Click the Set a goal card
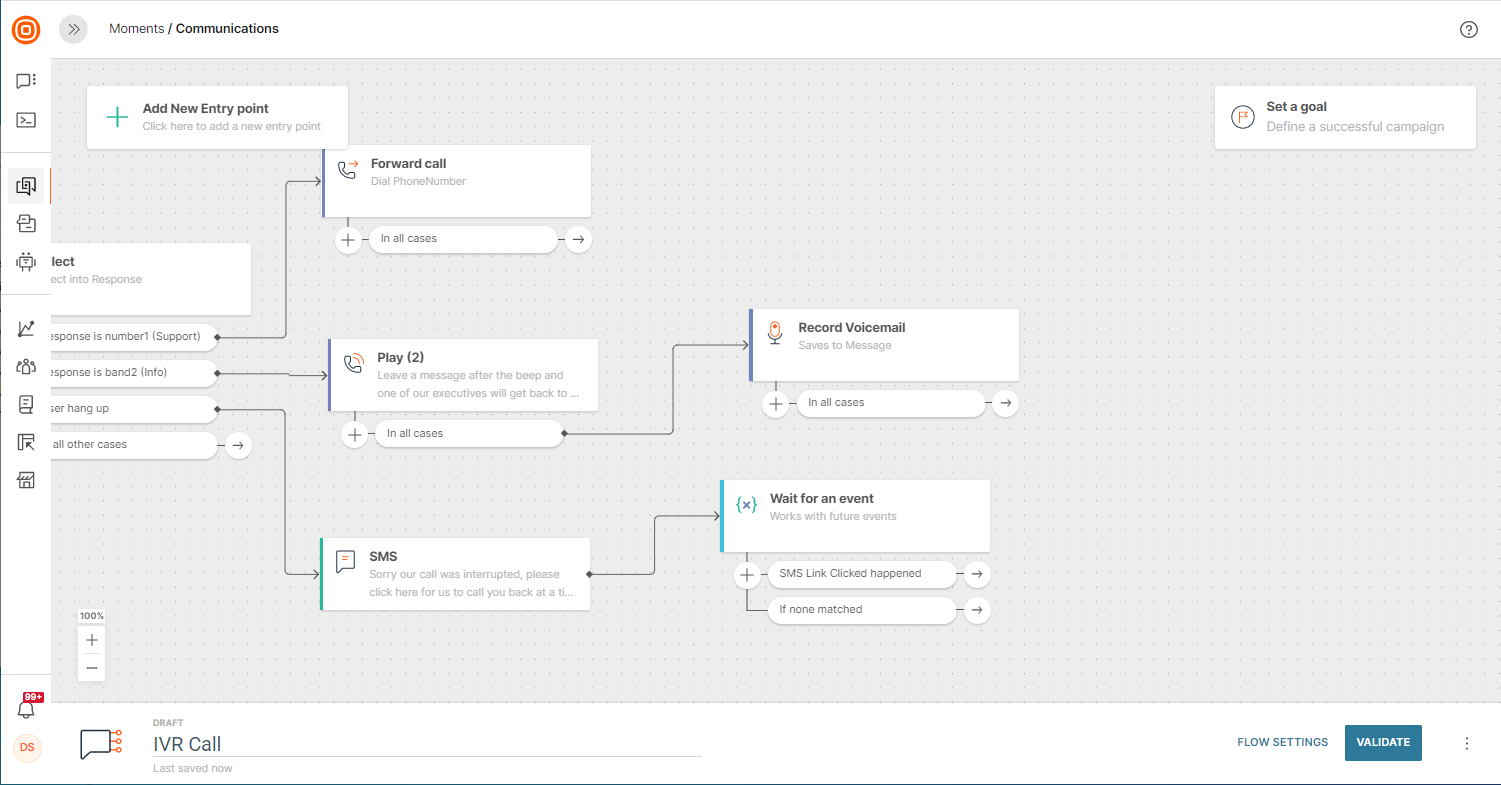The width and height of the screenshot is (1501, 785). pyautogui.click(x=1344, y=117)
